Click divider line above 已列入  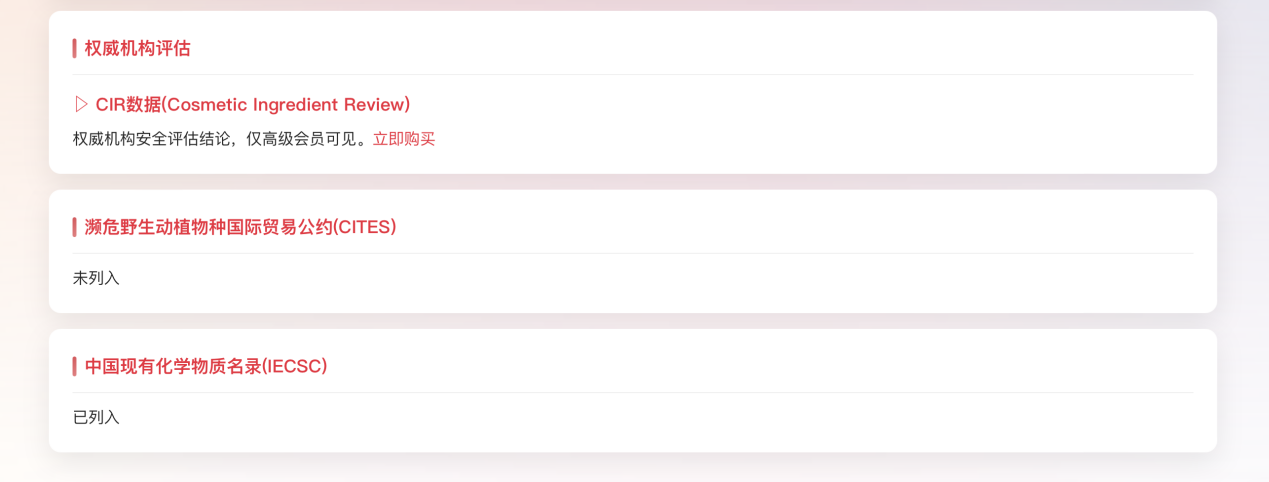tap(632, 393)
